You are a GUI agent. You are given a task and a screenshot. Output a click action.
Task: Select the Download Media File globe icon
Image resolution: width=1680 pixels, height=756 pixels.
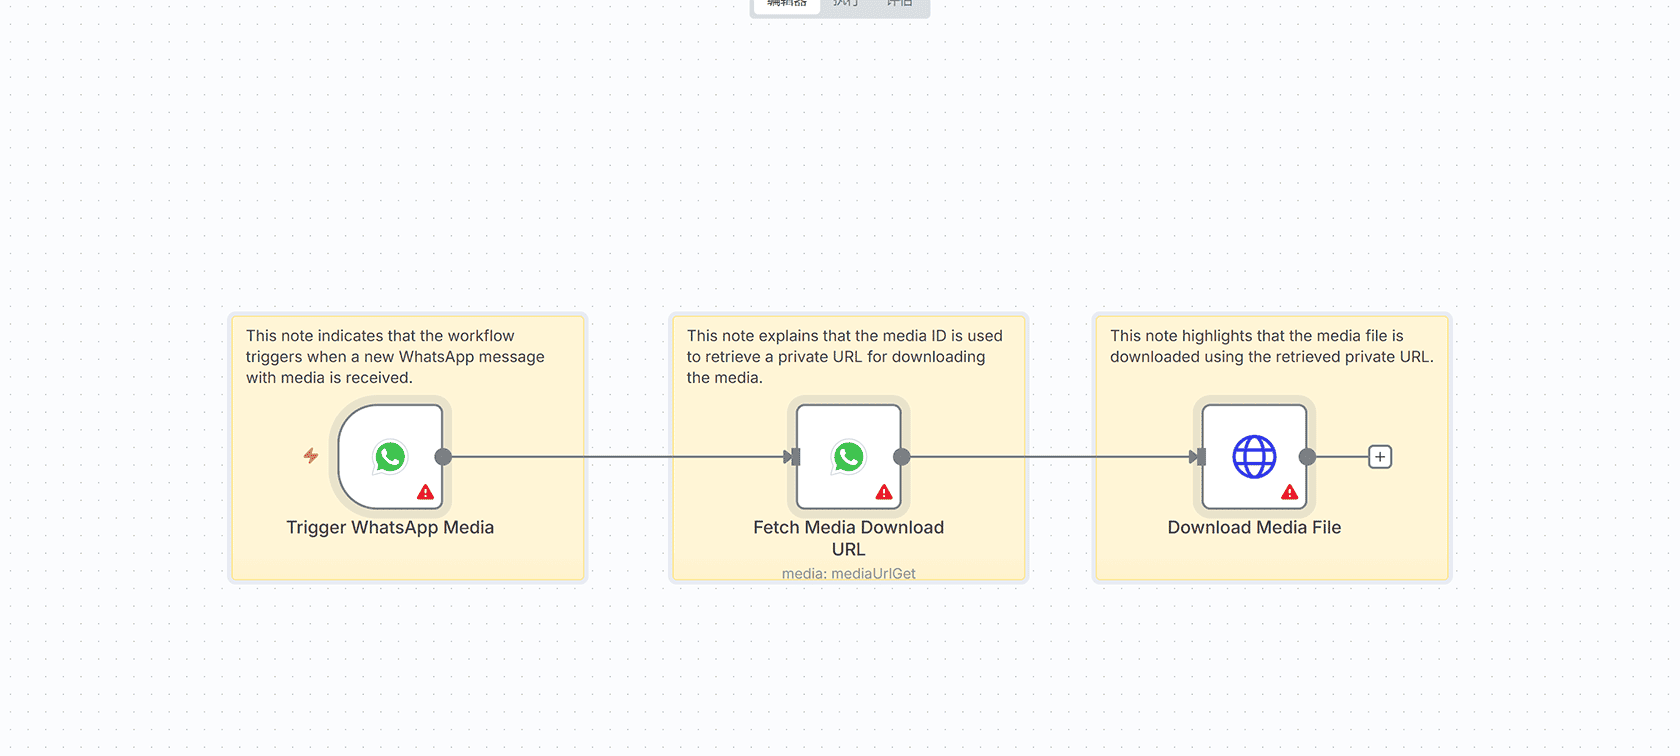coord(1254,457)
